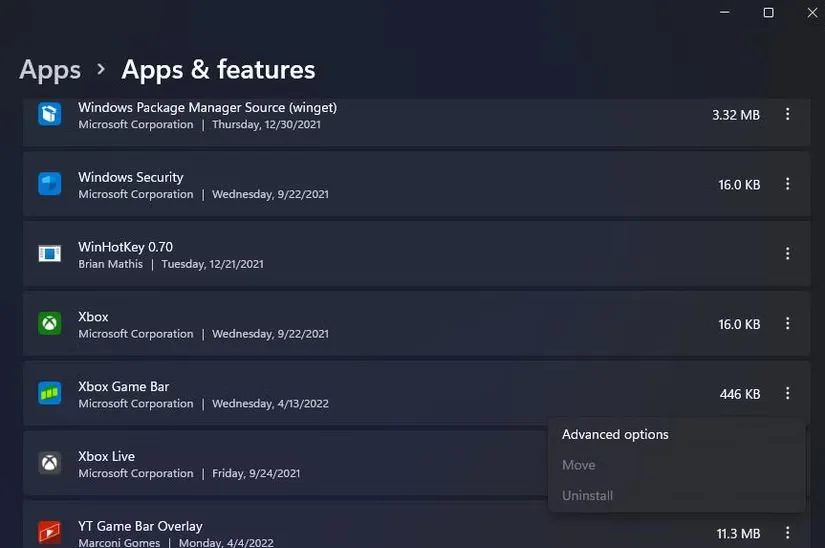Click the Xbox Live app icon
825x548 pixels.
[50, 463]
